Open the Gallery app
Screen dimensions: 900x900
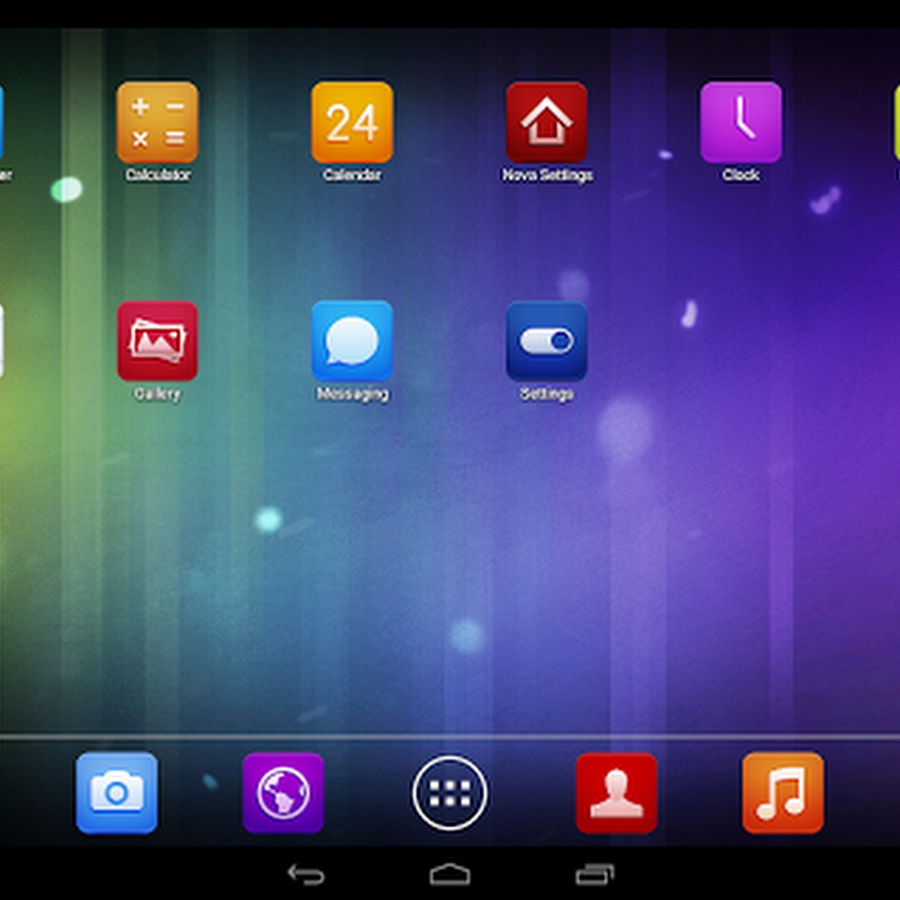click(x=157, y=341)
